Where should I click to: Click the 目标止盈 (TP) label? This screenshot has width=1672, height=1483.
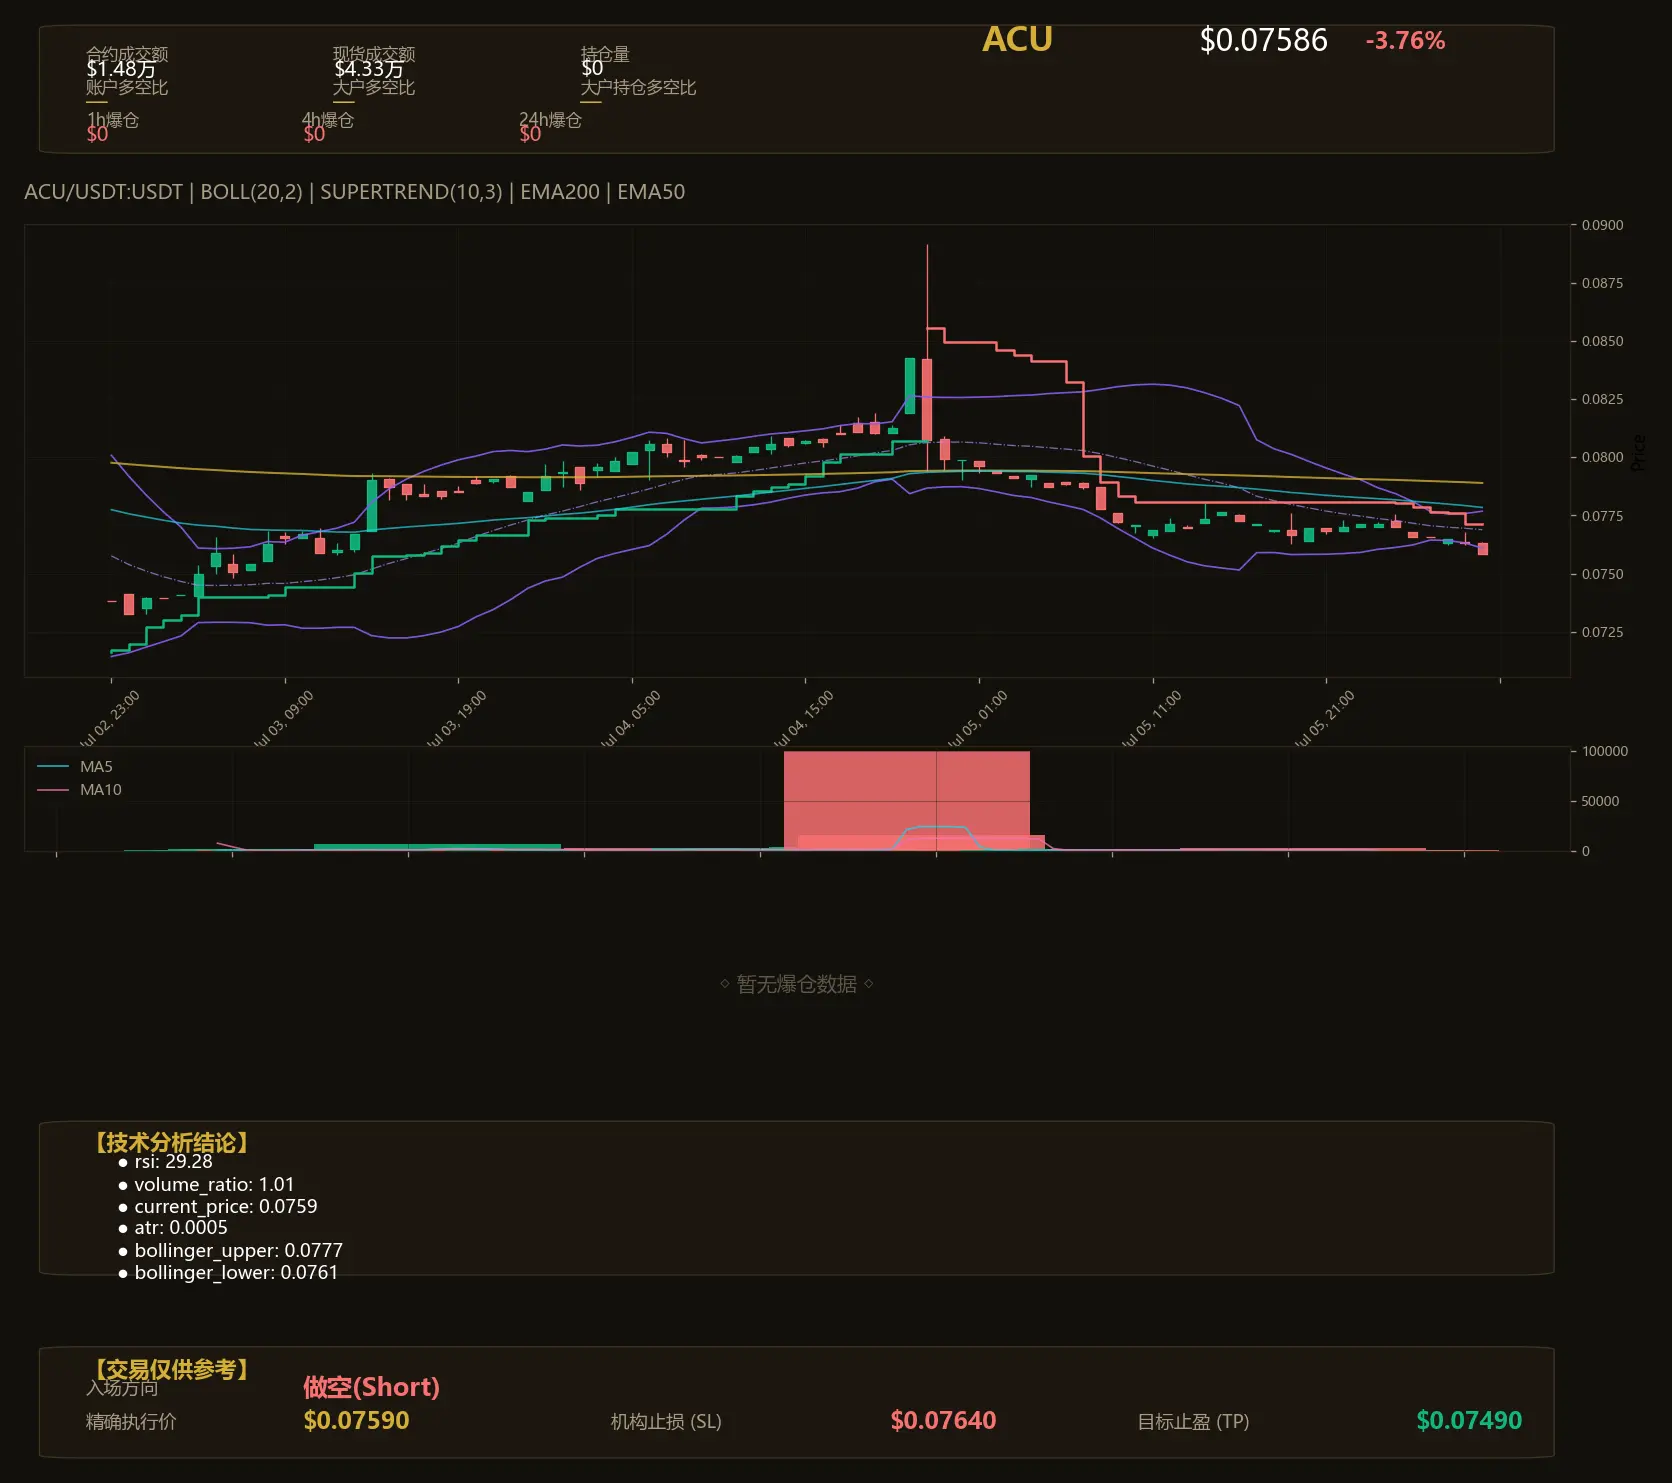pyautogui.click(x=1193, y=1422)
